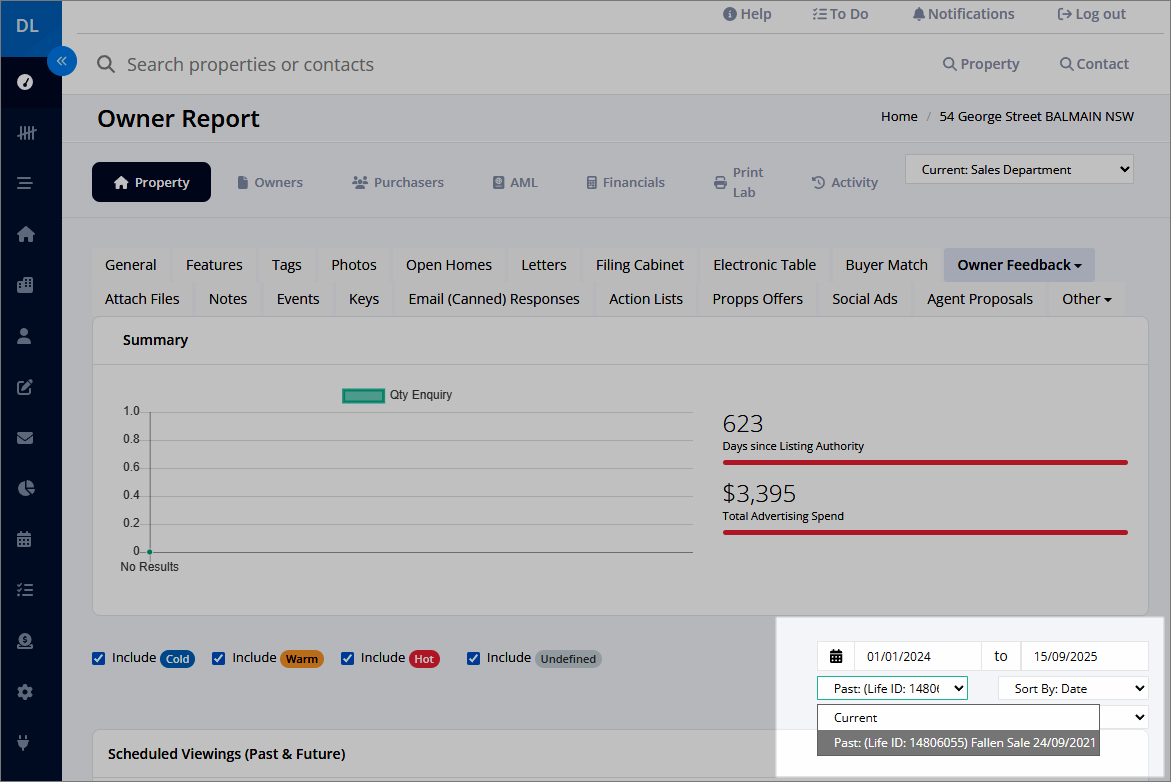Open the pie chart reports icon
The width and height of the screenshot is (1171, 782).
25,488
